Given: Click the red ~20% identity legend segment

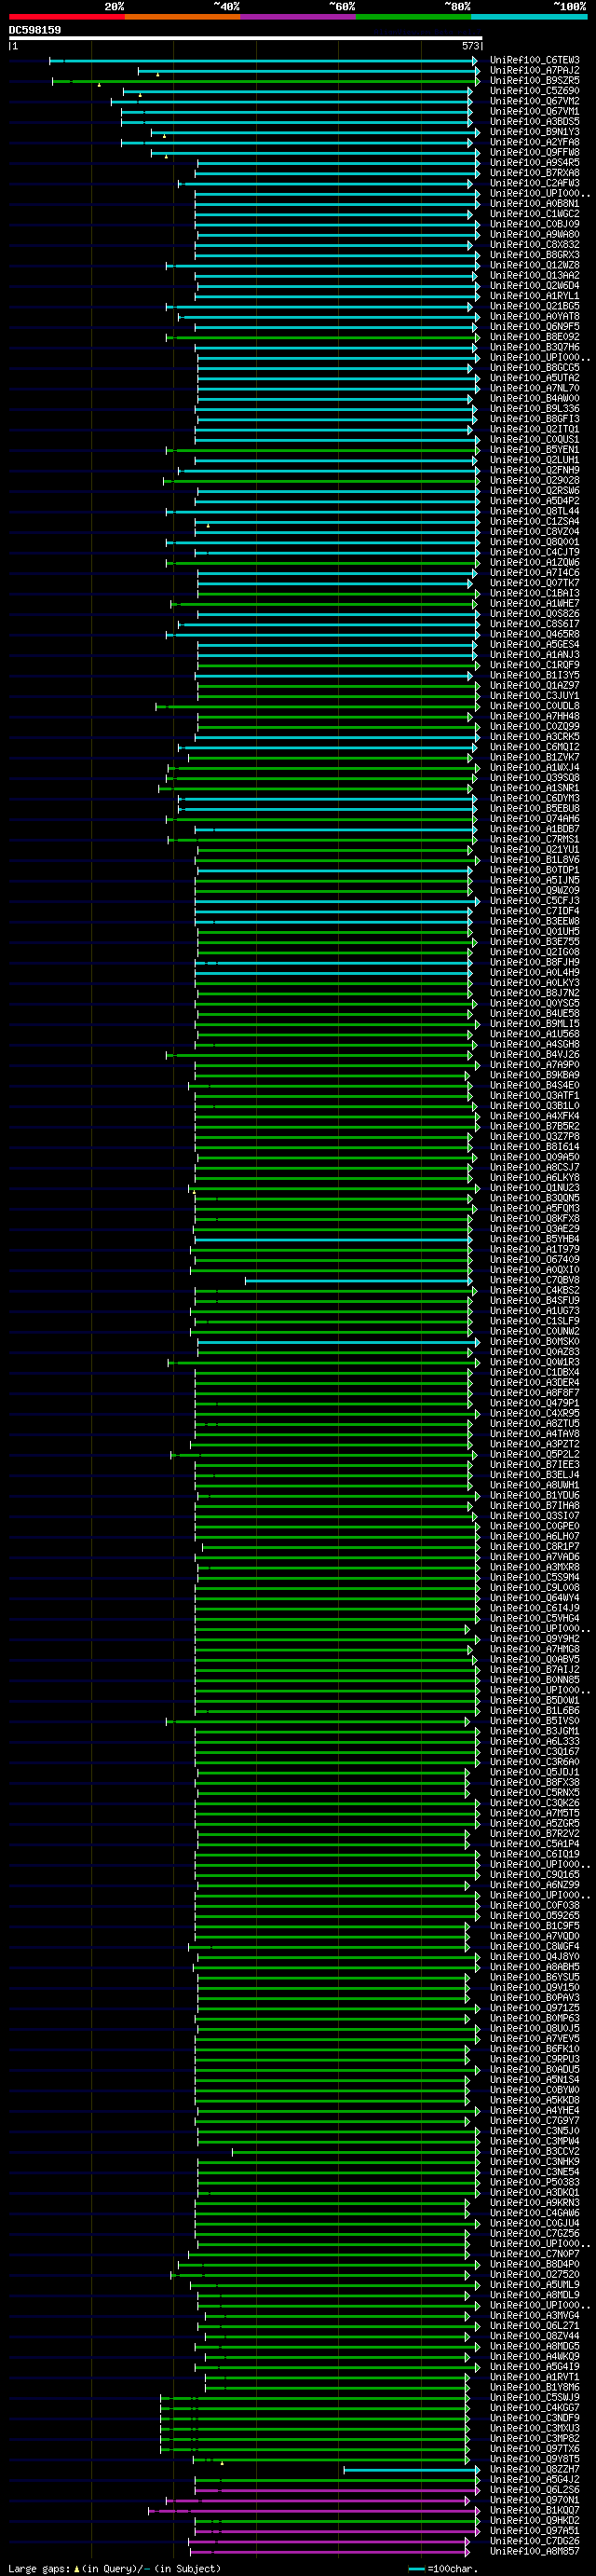Looking at the screenshot, I should click(67, 17).
